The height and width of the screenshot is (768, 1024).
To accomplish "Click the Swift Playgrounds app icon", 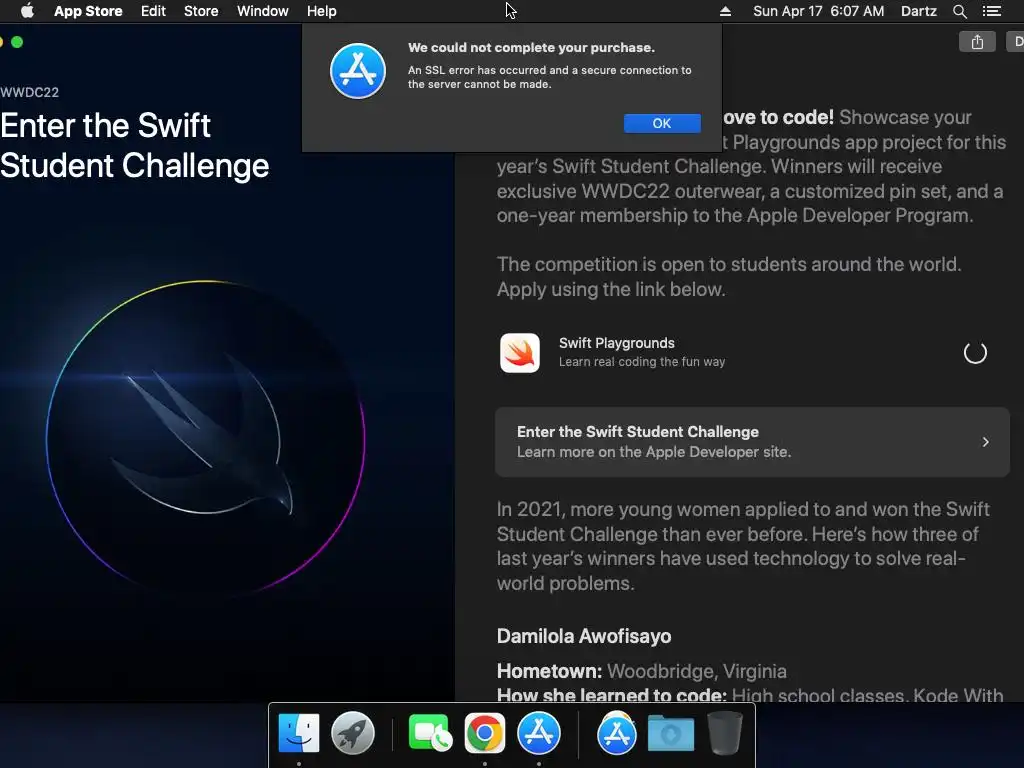I will 520,353.
